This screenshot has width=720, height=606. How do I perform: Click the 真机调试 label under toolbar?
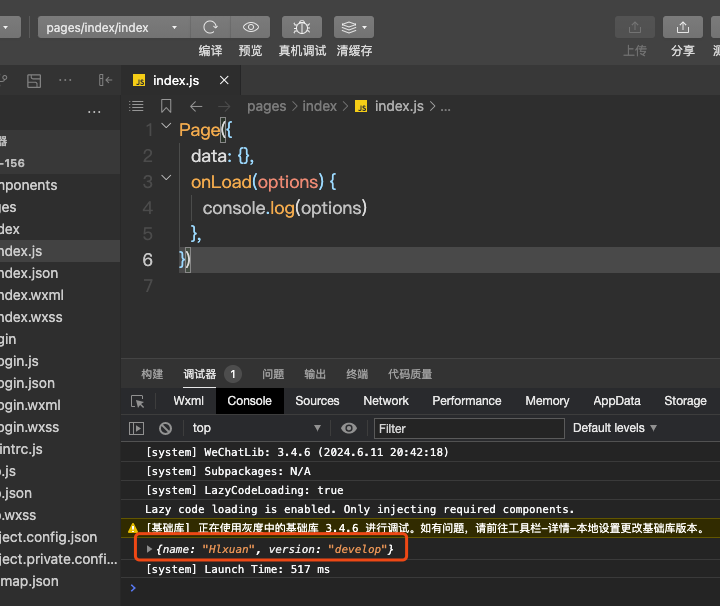click(x=302, y=50)
